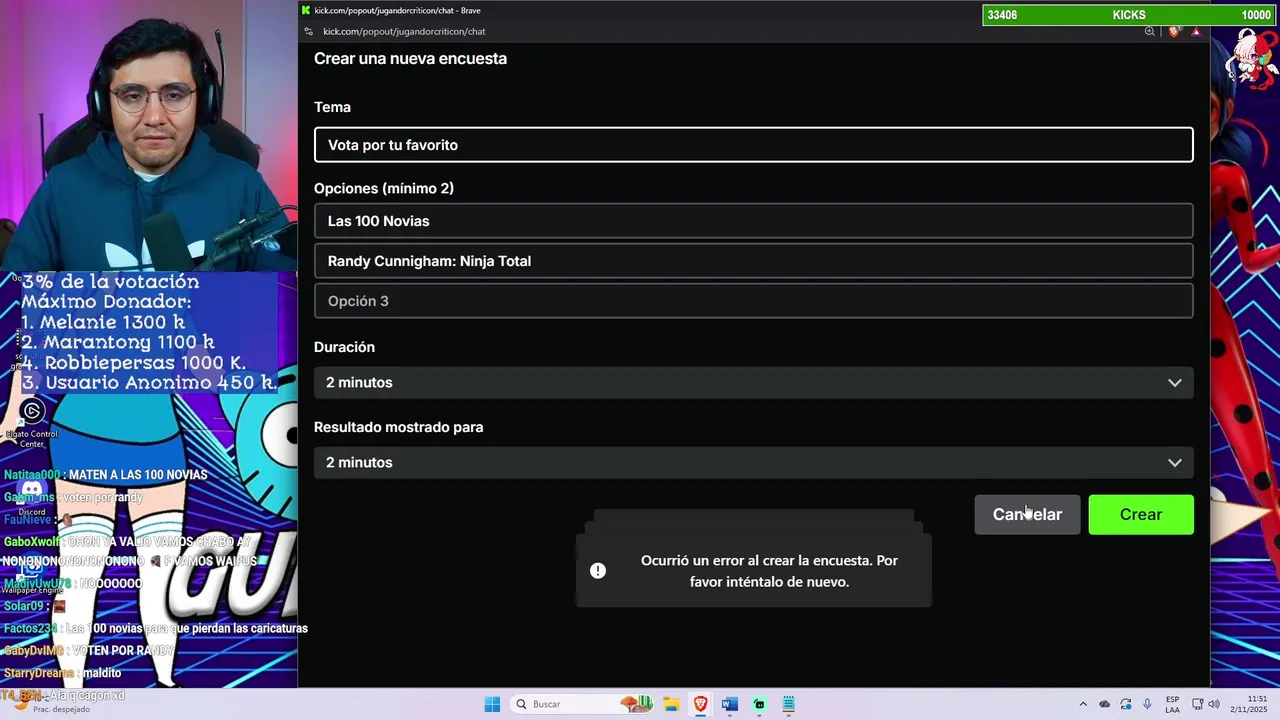Click the 'Resultado mostrado para' chevron arrow

point(1175,462)
